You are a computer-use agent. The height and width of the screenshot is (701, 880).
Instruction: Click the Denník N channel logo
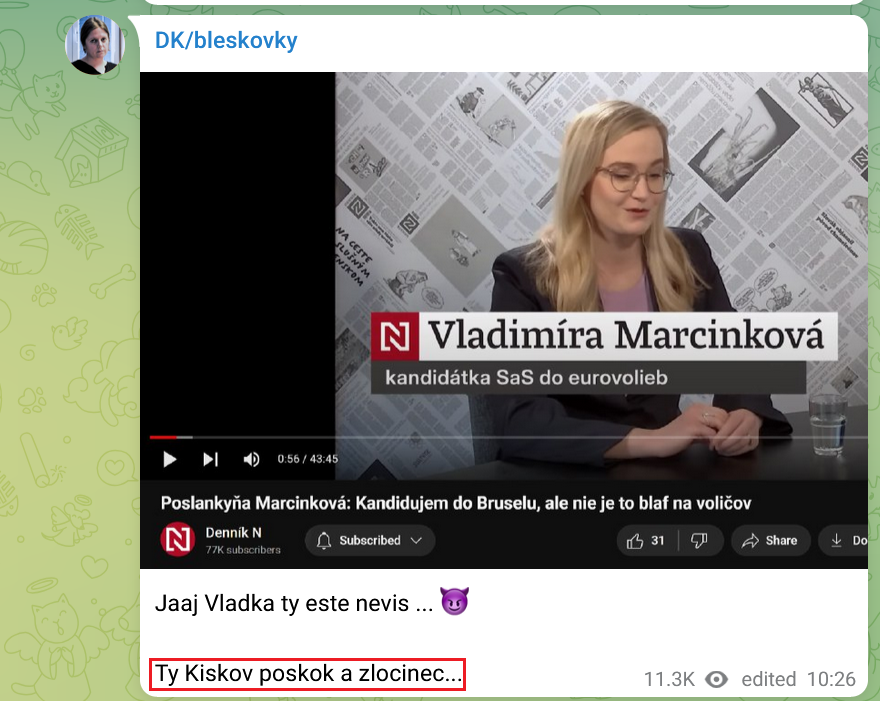point(178,539)
